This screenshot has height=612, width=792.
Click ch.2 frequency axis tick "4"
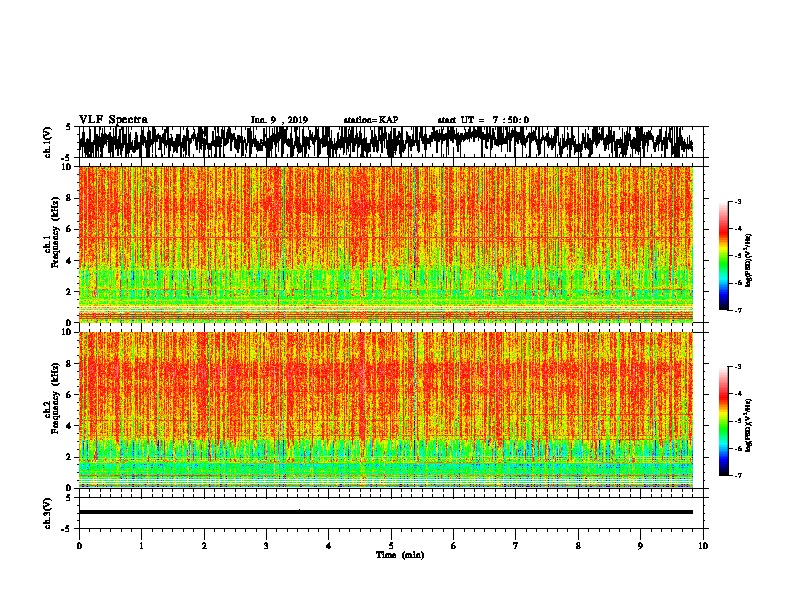click(x=69, y=426)
